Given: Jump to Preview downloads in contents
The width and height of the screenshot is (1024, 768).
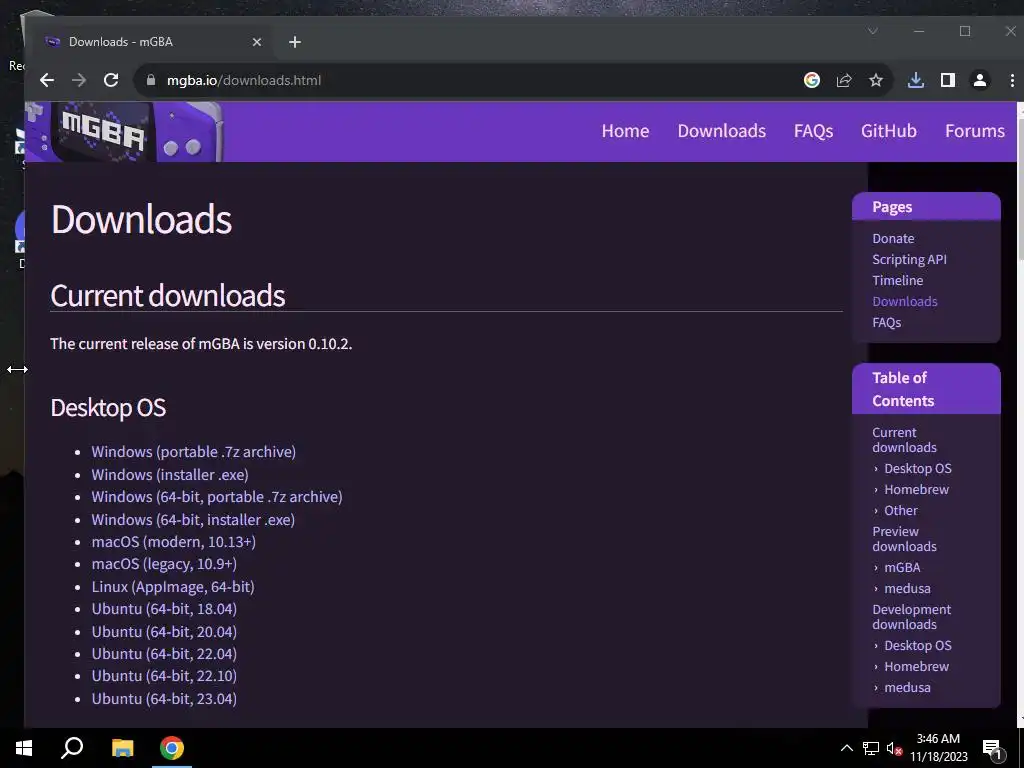Looking at the screenshot, I should click(904, 539).
